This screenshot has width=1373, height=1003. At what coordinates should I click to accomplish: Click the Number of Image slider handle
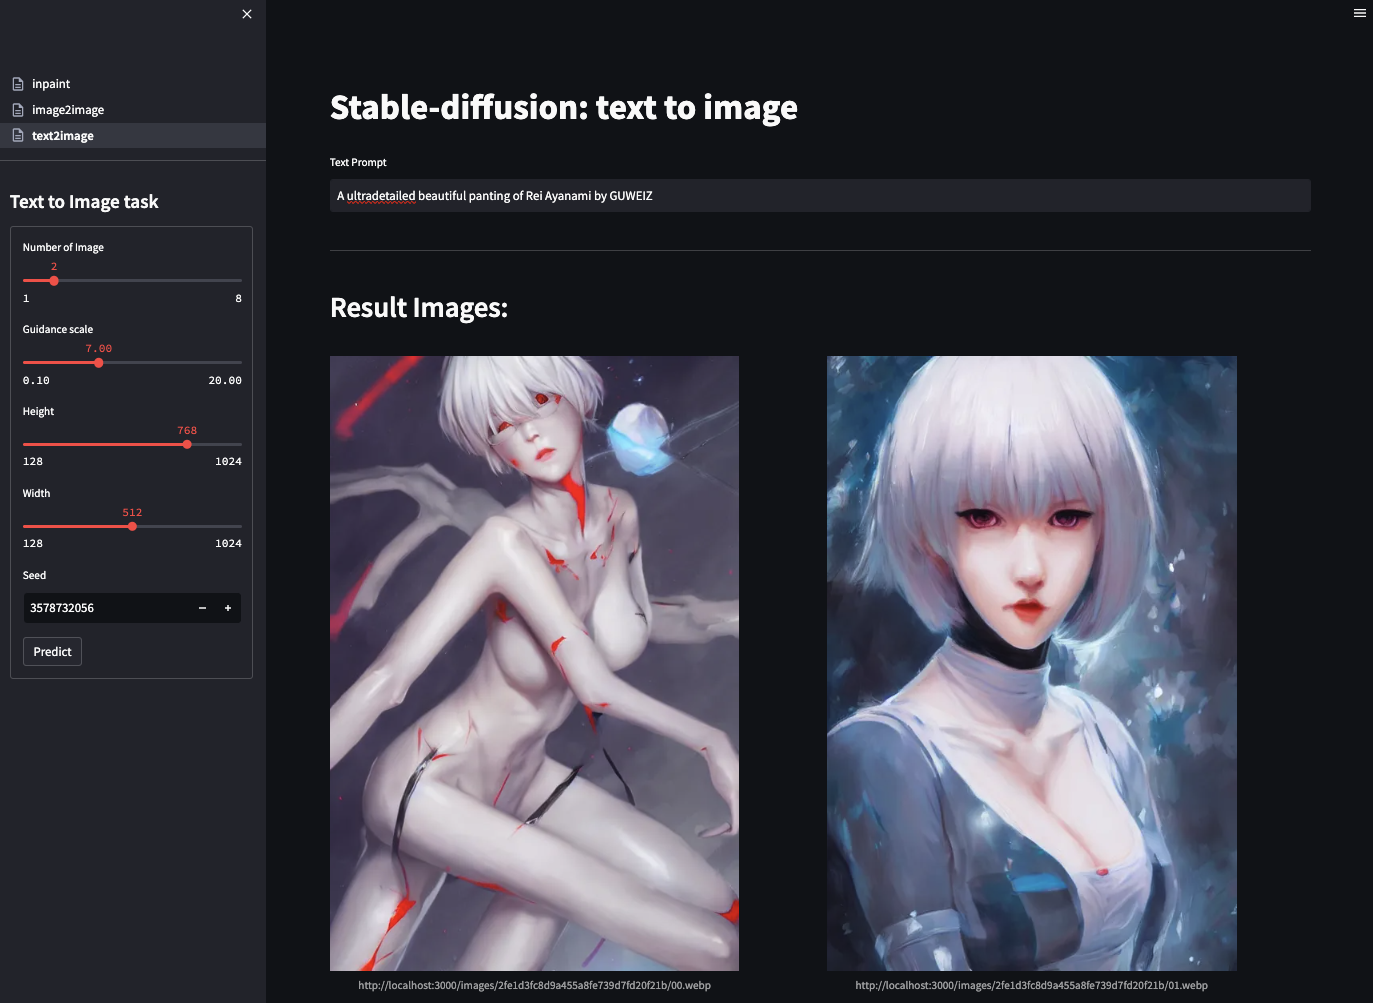[x=54, y=281]
